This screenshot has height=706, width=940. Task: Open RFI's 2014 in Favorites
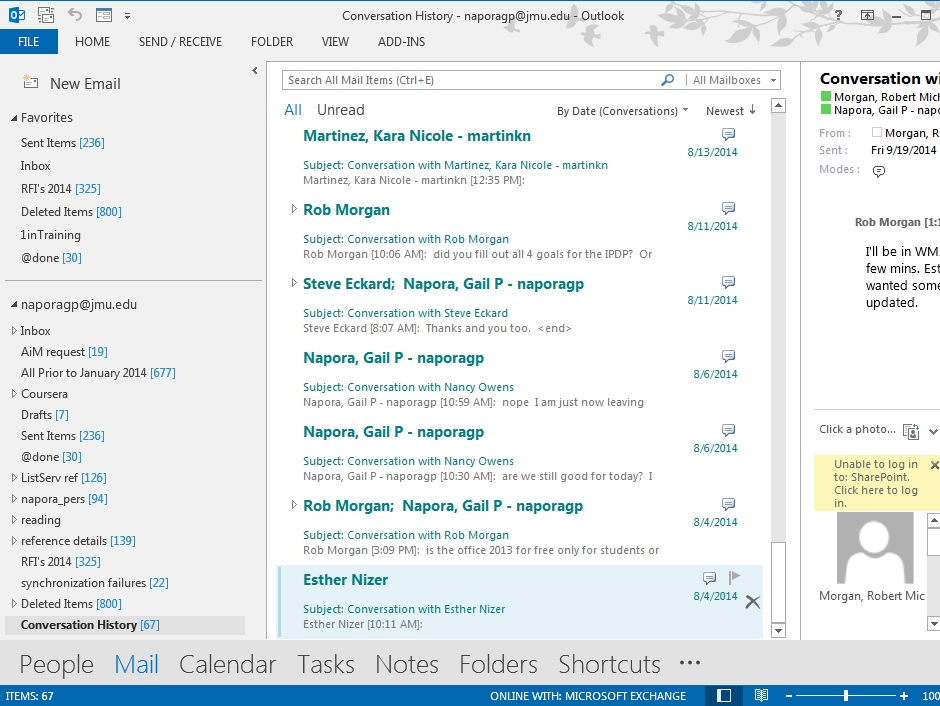[x=61, y=189]
